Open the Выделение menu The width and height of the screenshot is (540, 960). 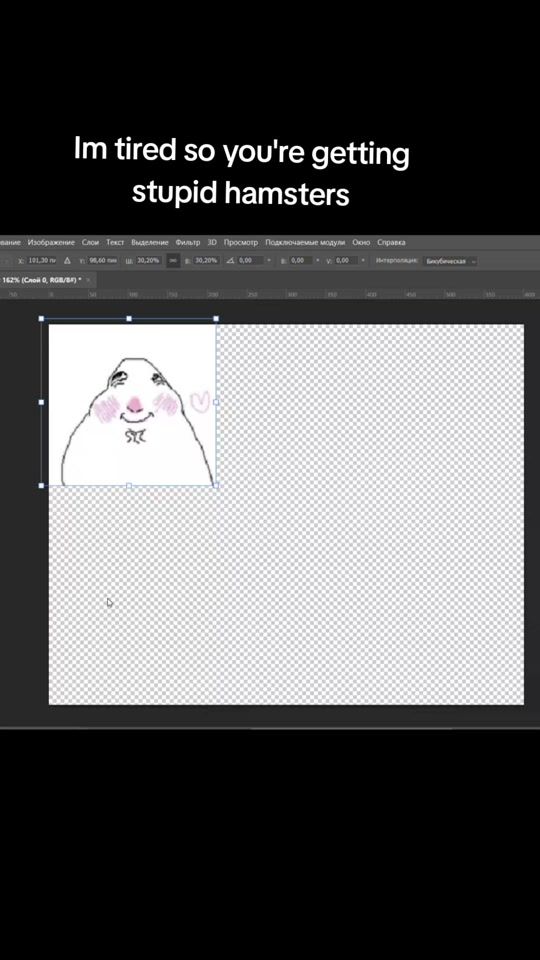pos(149,242)
